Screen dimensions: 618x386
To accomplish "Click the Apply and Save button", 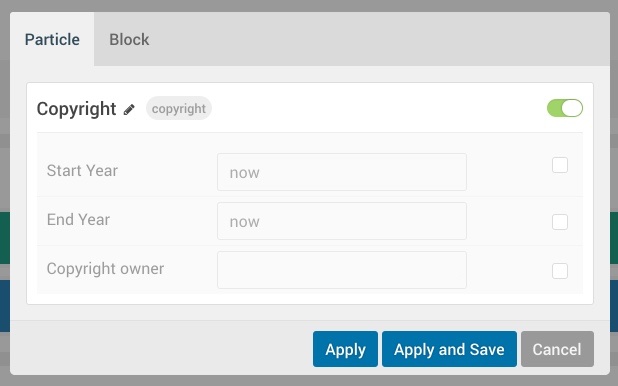I will coord(449,349).
